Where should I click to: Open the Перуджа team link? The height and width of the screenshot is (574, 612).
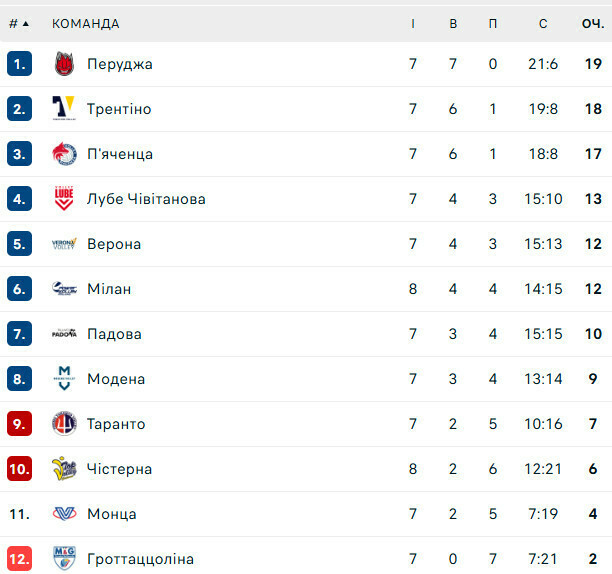click(x=120, y=64)
